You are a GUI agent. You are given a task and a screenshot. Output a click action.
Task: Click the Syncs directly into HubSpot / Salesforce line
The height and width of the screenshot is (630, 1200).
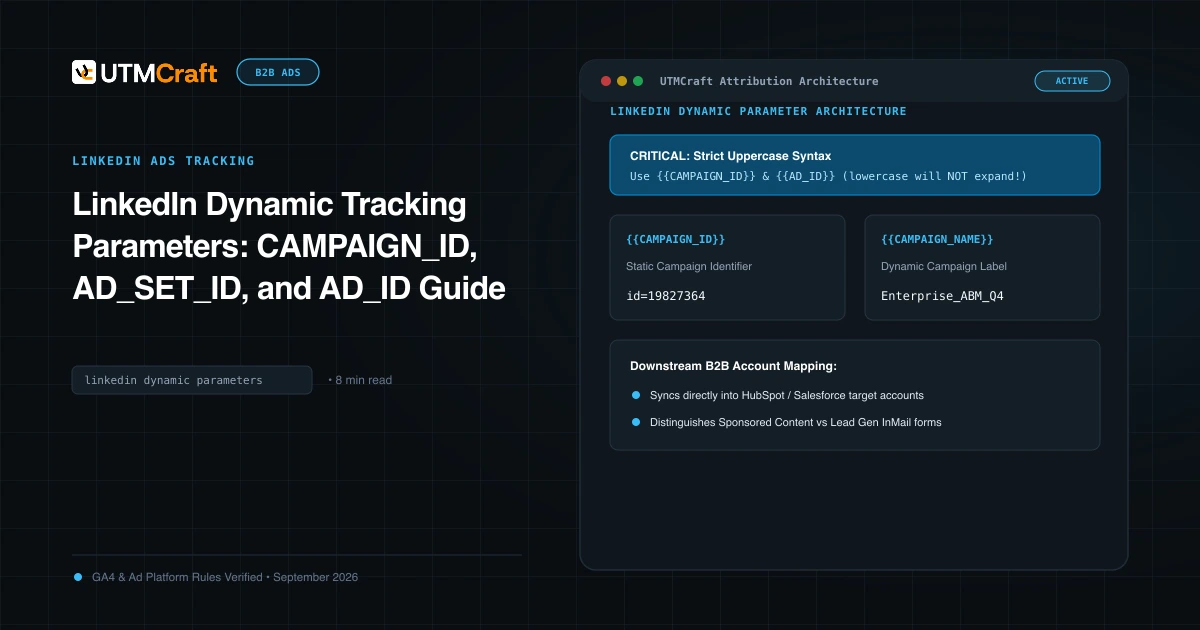coord(787,395)
